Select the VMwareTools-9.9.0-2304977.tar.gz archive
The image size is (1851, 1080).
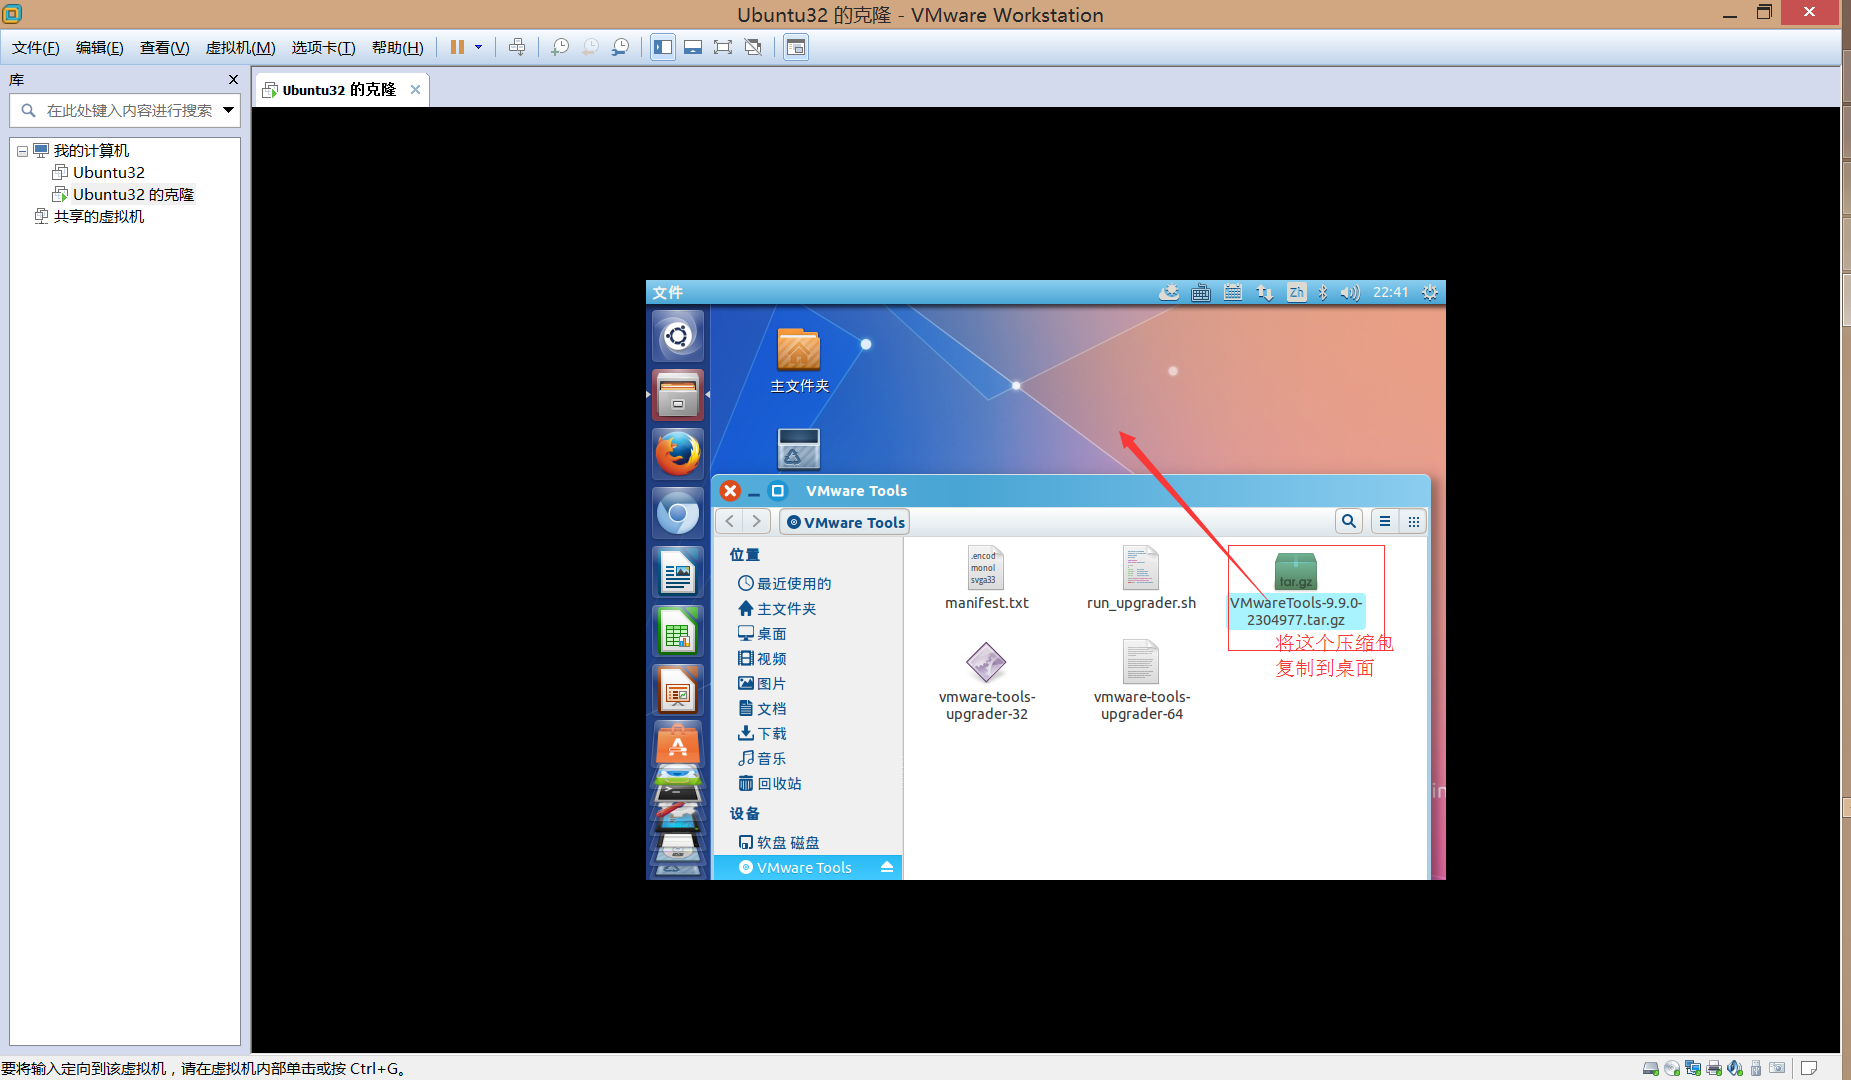click(x=1296, y=590)
